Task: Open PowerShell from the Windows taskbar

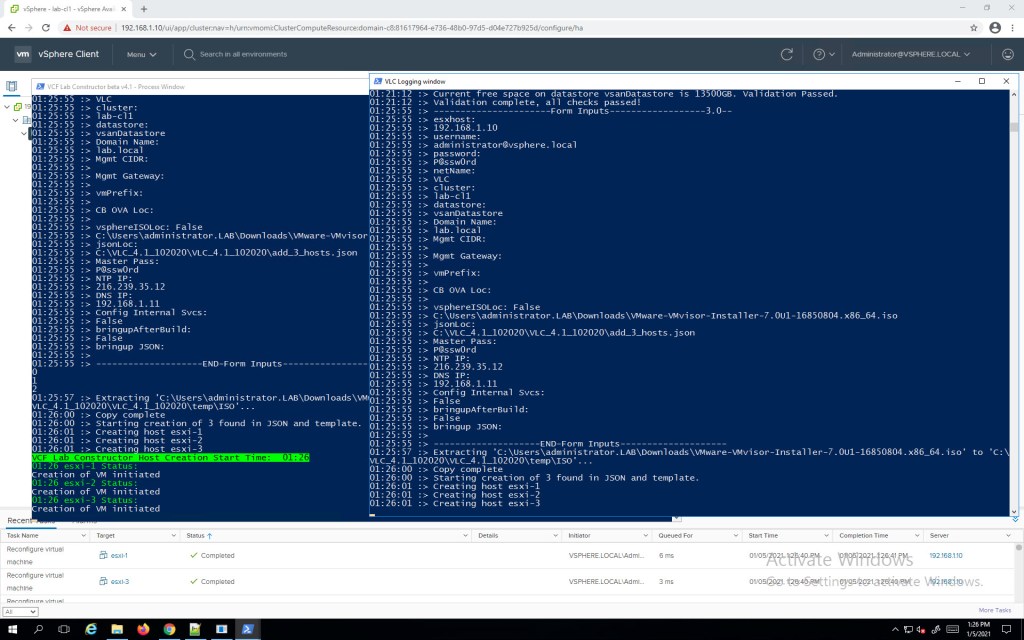Action: click(247, 629)
